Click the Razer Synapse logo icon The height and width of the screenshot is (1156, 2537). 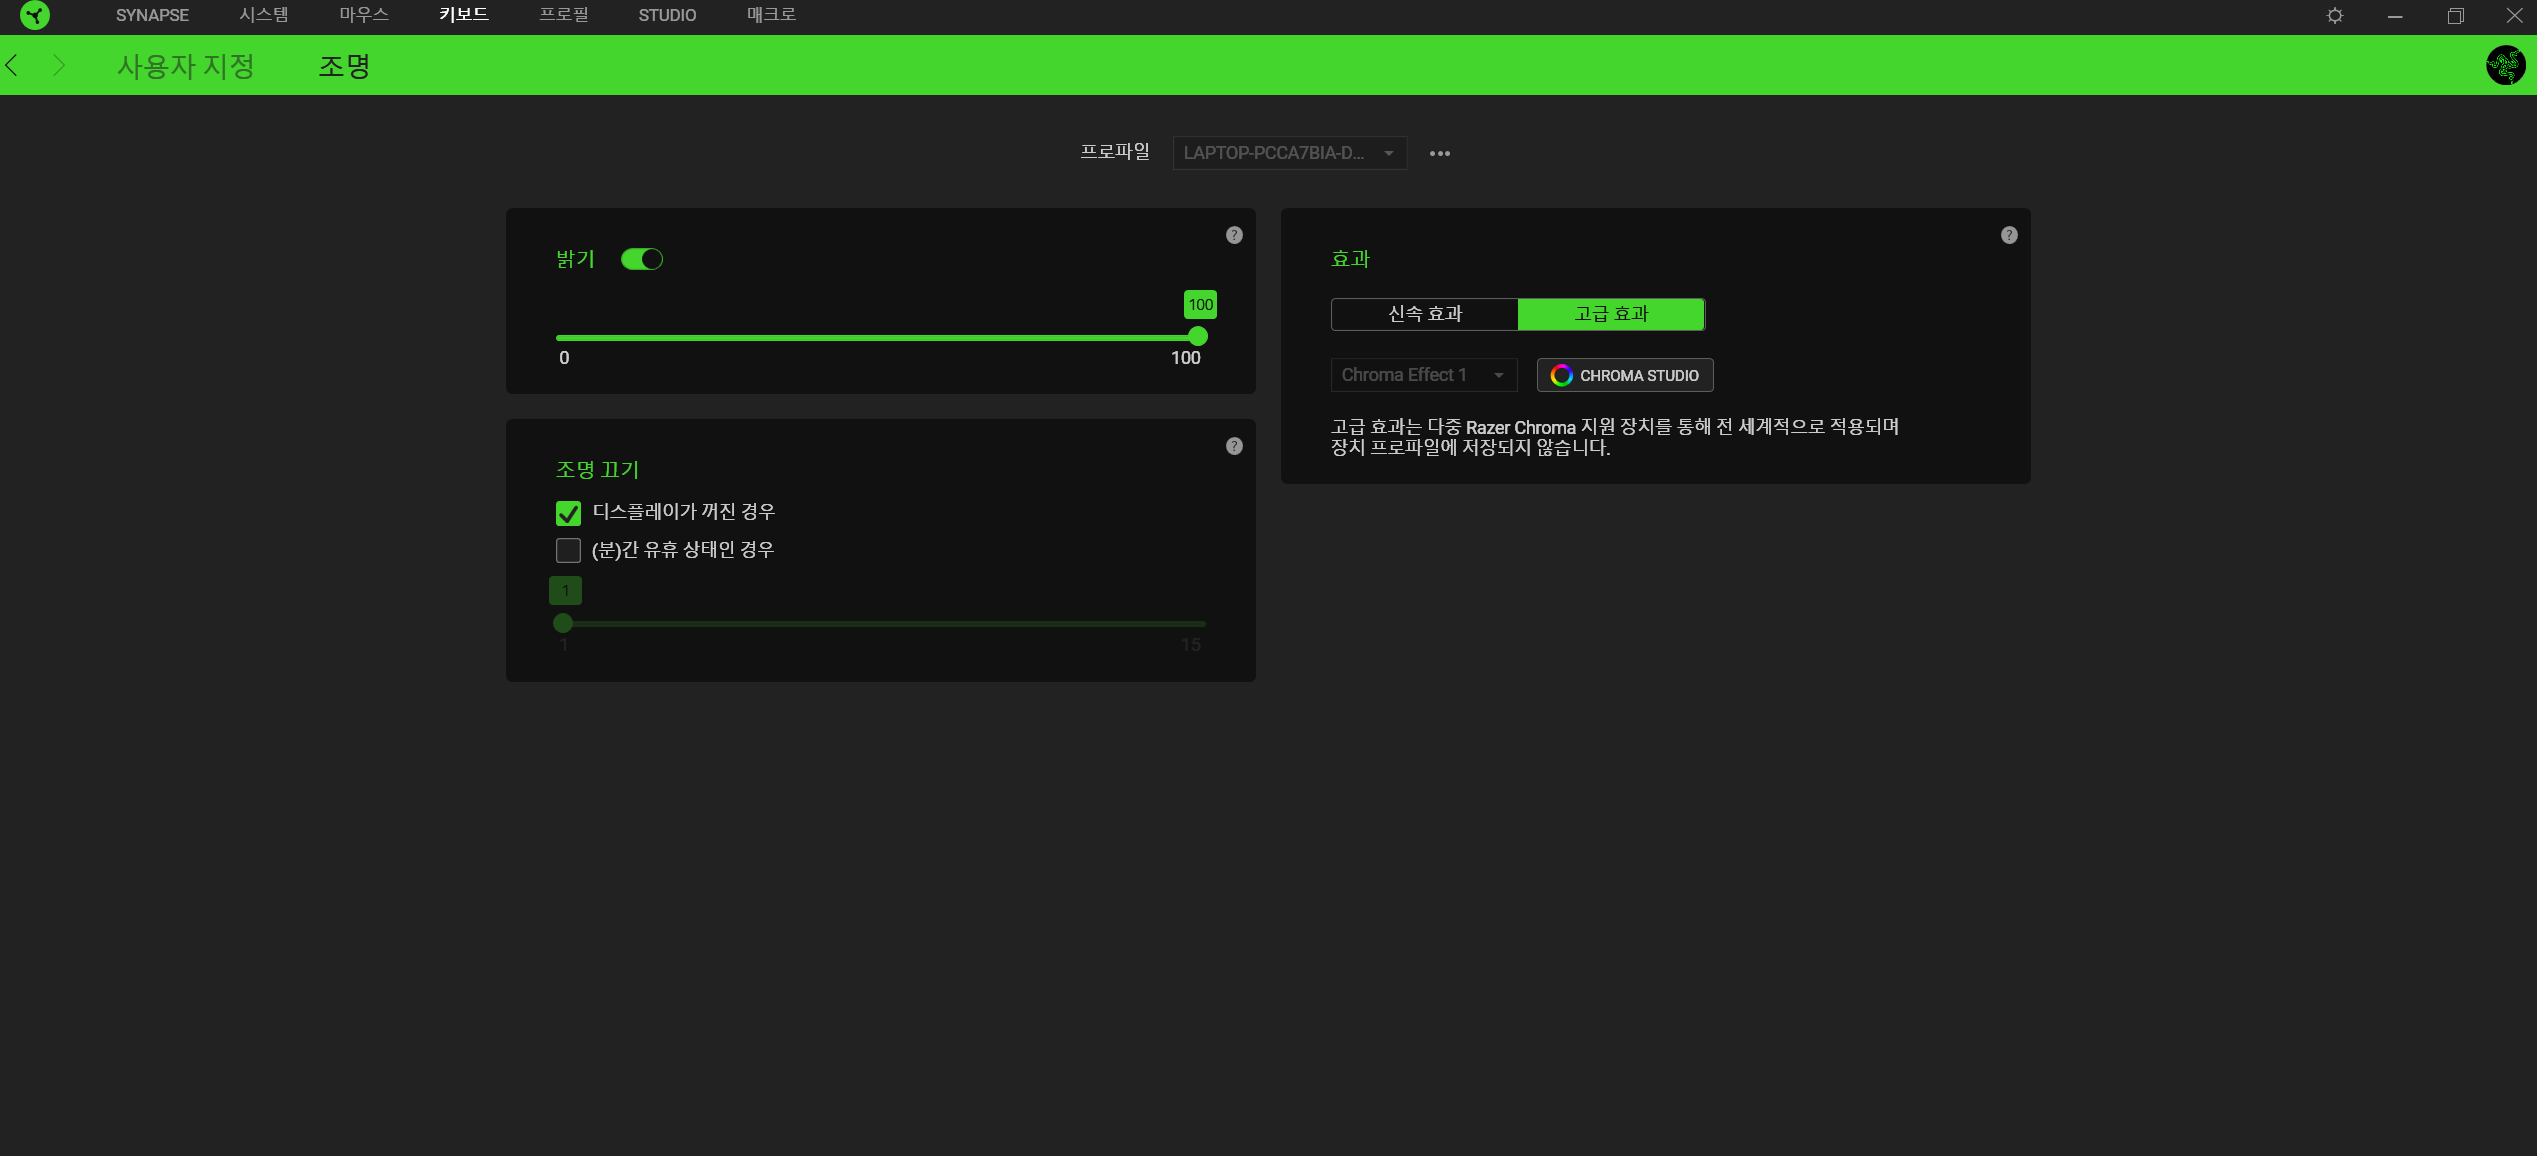[x=35, y=15]
